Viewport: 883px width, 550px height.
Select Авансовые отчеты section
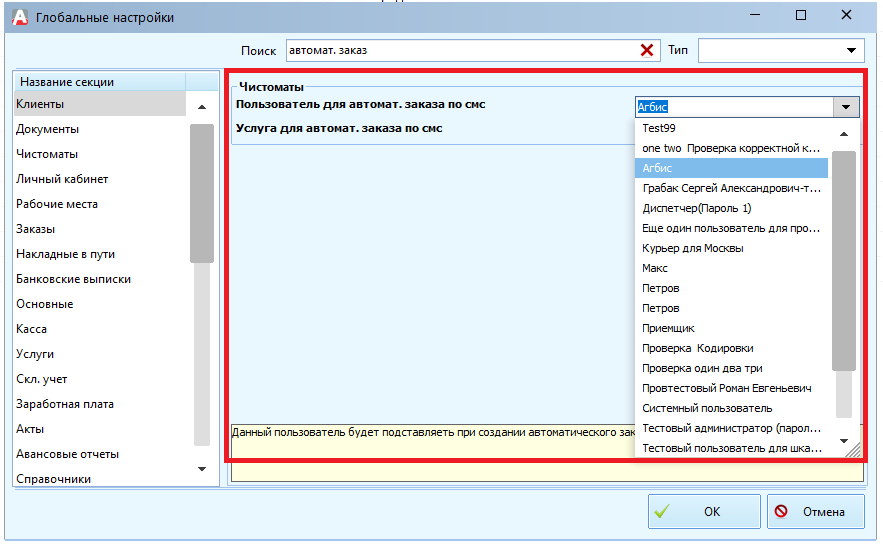[x=100, y=454]
